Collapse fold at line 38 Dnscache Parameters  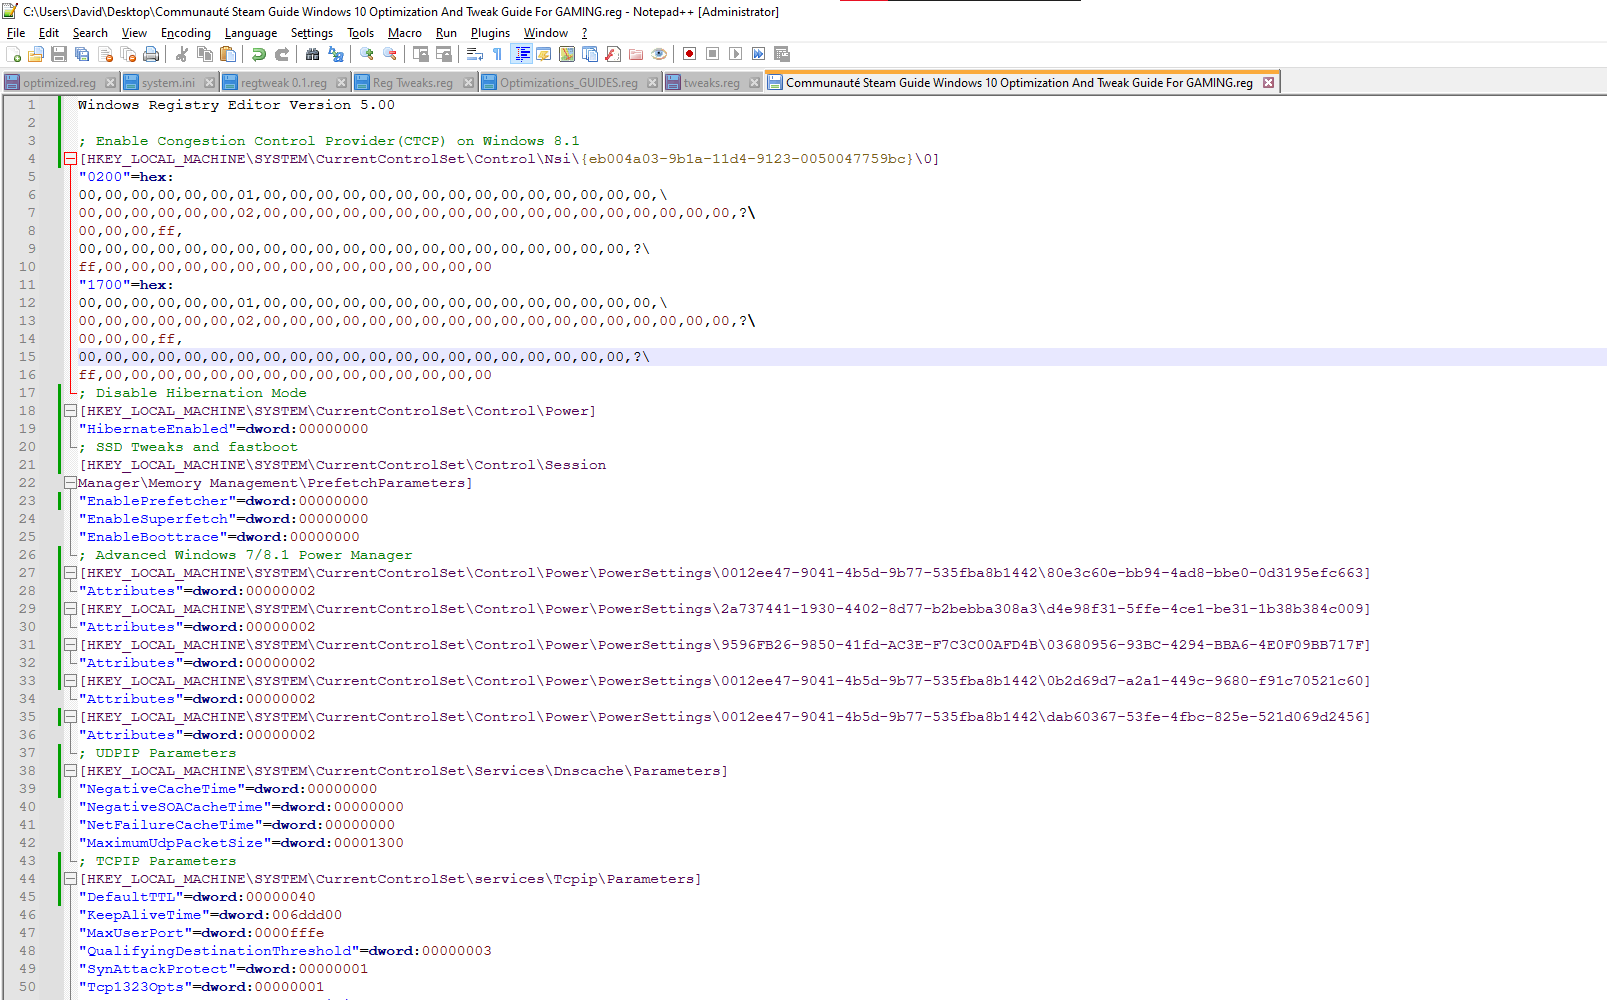(70, 771)
